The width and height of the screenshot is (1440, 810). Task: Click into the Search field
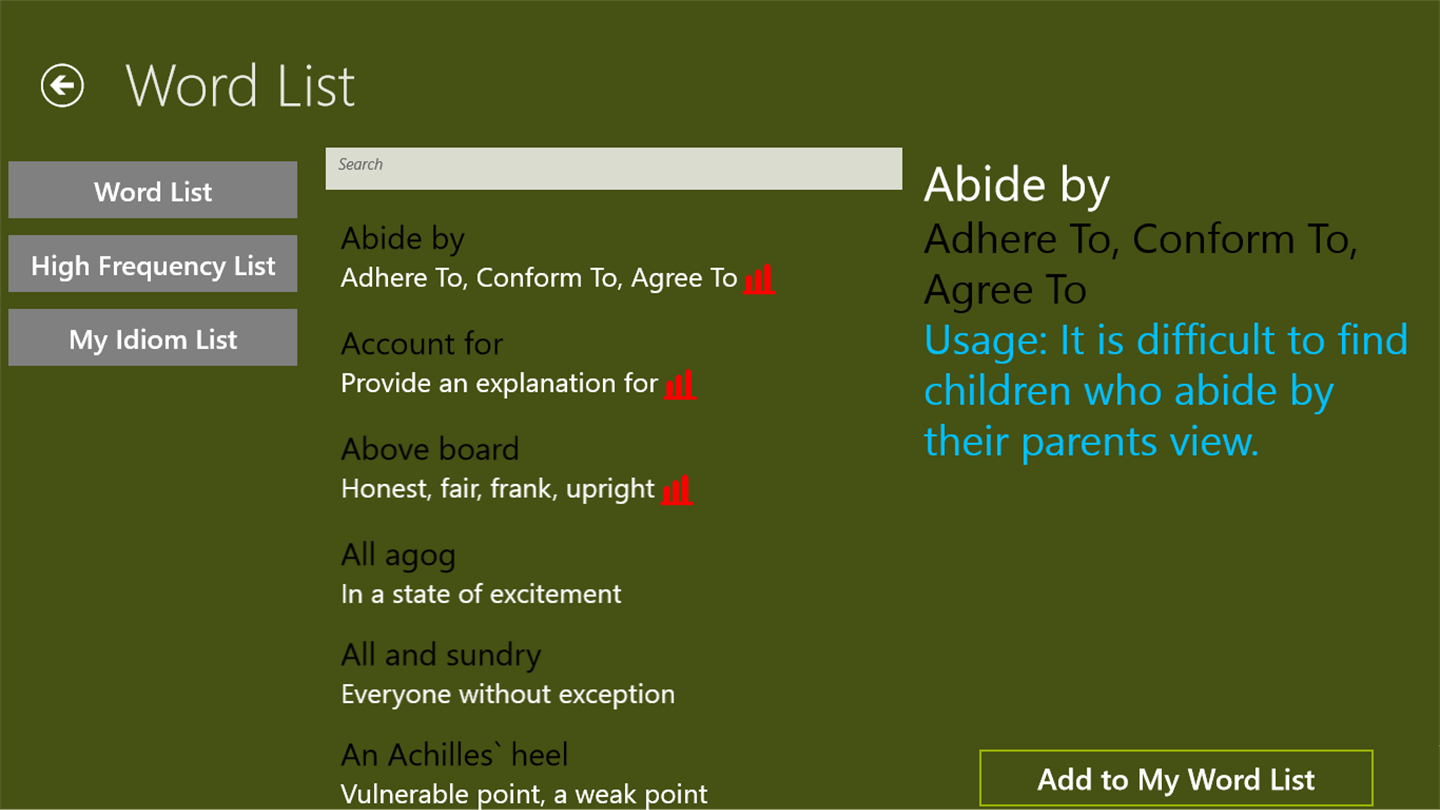tap(613, 168)
